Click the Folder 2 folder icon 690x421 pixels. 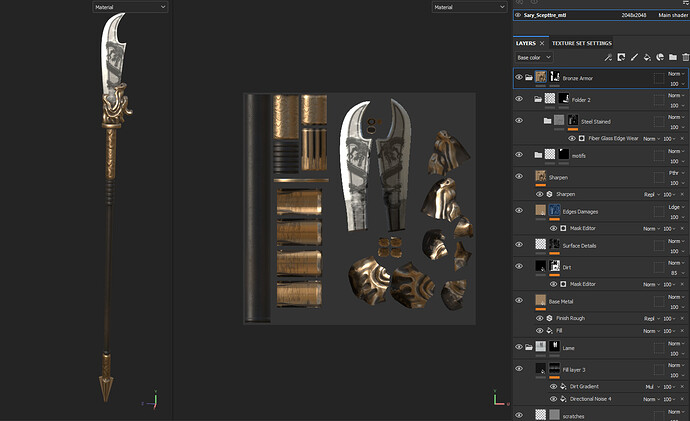[x=538, y=99]
